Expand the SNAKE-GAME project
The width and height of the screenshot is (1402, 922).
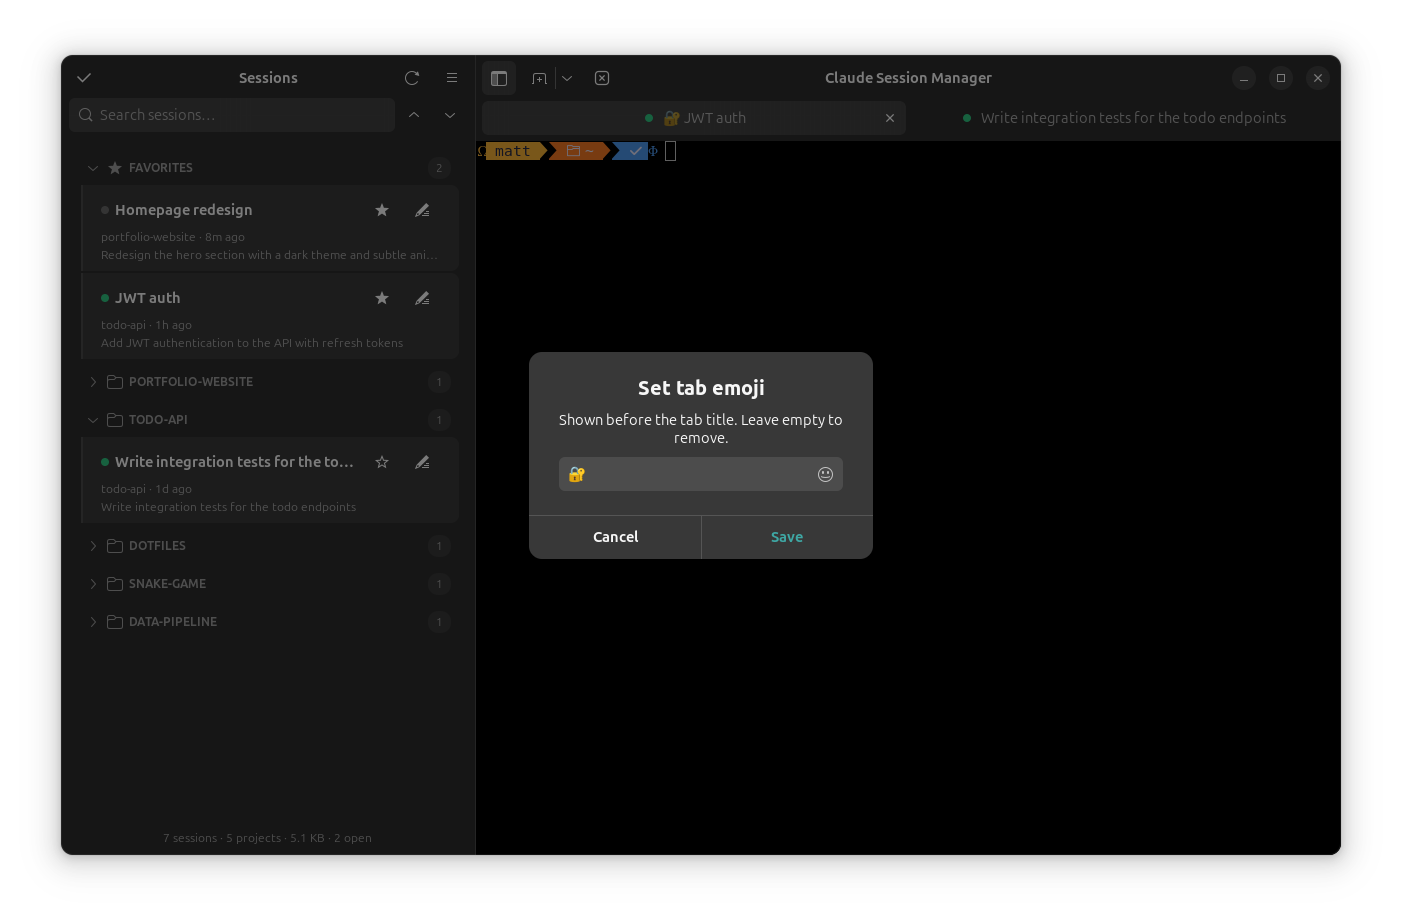93,584
